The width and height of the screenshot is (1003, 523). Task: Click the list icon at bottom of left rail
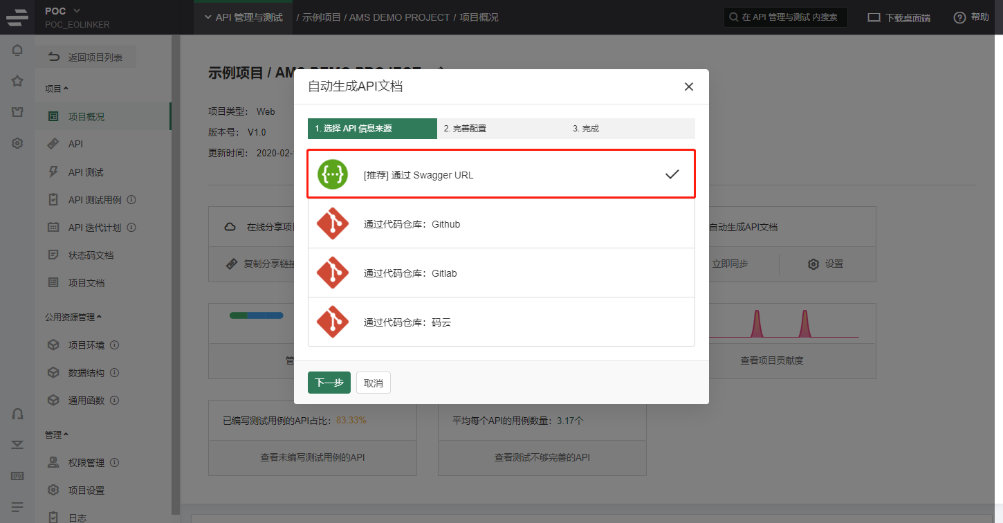[17, 506]
